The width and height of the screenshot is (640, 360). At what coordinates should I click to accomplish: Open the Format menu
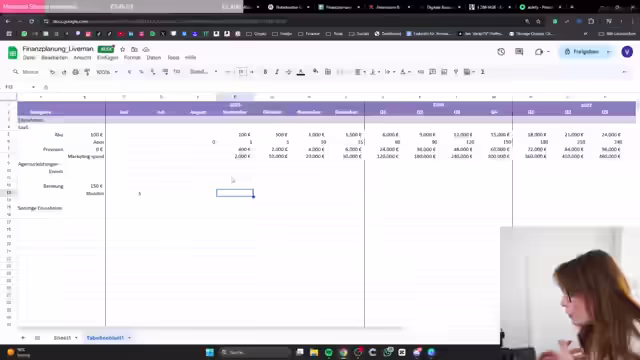[x=132, y=58]
